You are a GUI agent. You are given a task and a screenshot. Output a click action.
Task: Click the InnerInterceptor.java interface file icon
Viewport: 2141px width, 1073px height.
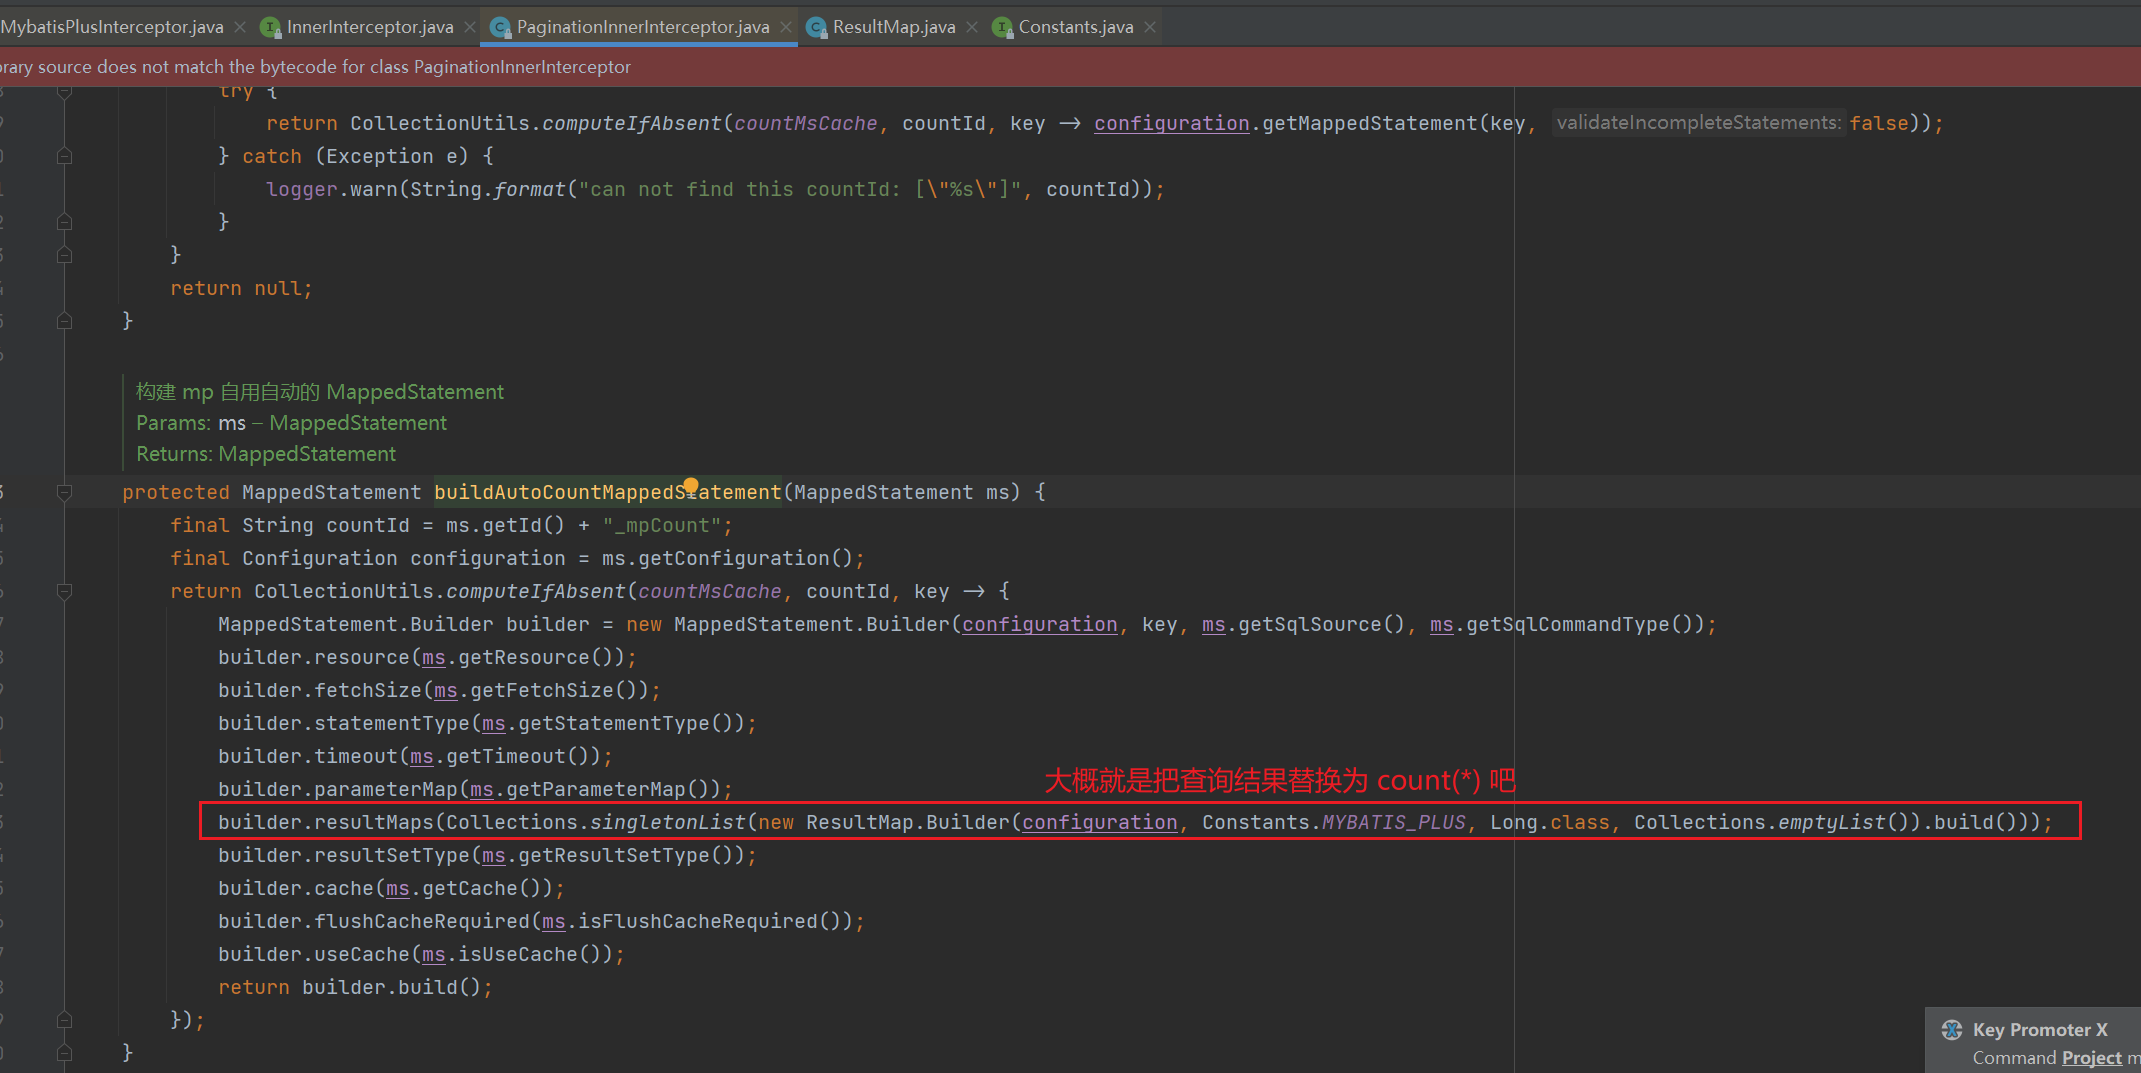(x=270, y=27)
